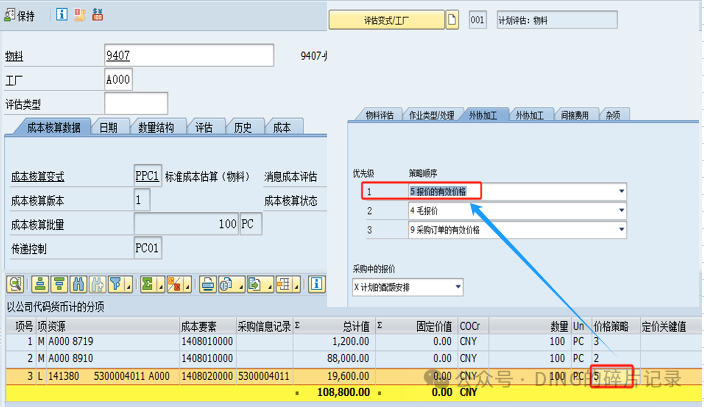Click the error log scroll icon
Screen dimensions: 704x407
point(80,15)
